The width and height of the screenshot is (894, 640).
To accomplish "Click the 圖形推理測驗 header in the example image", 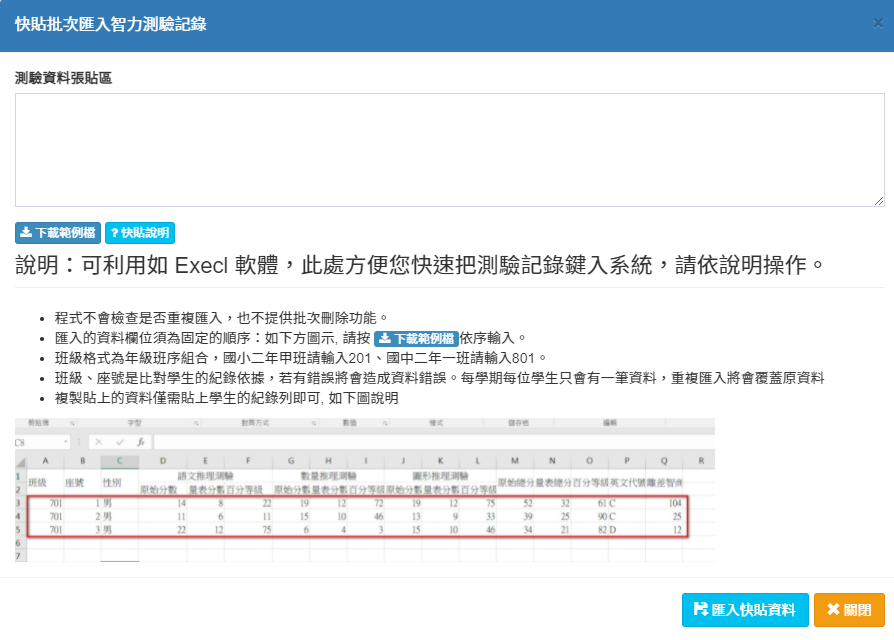I will coord(440,477).
